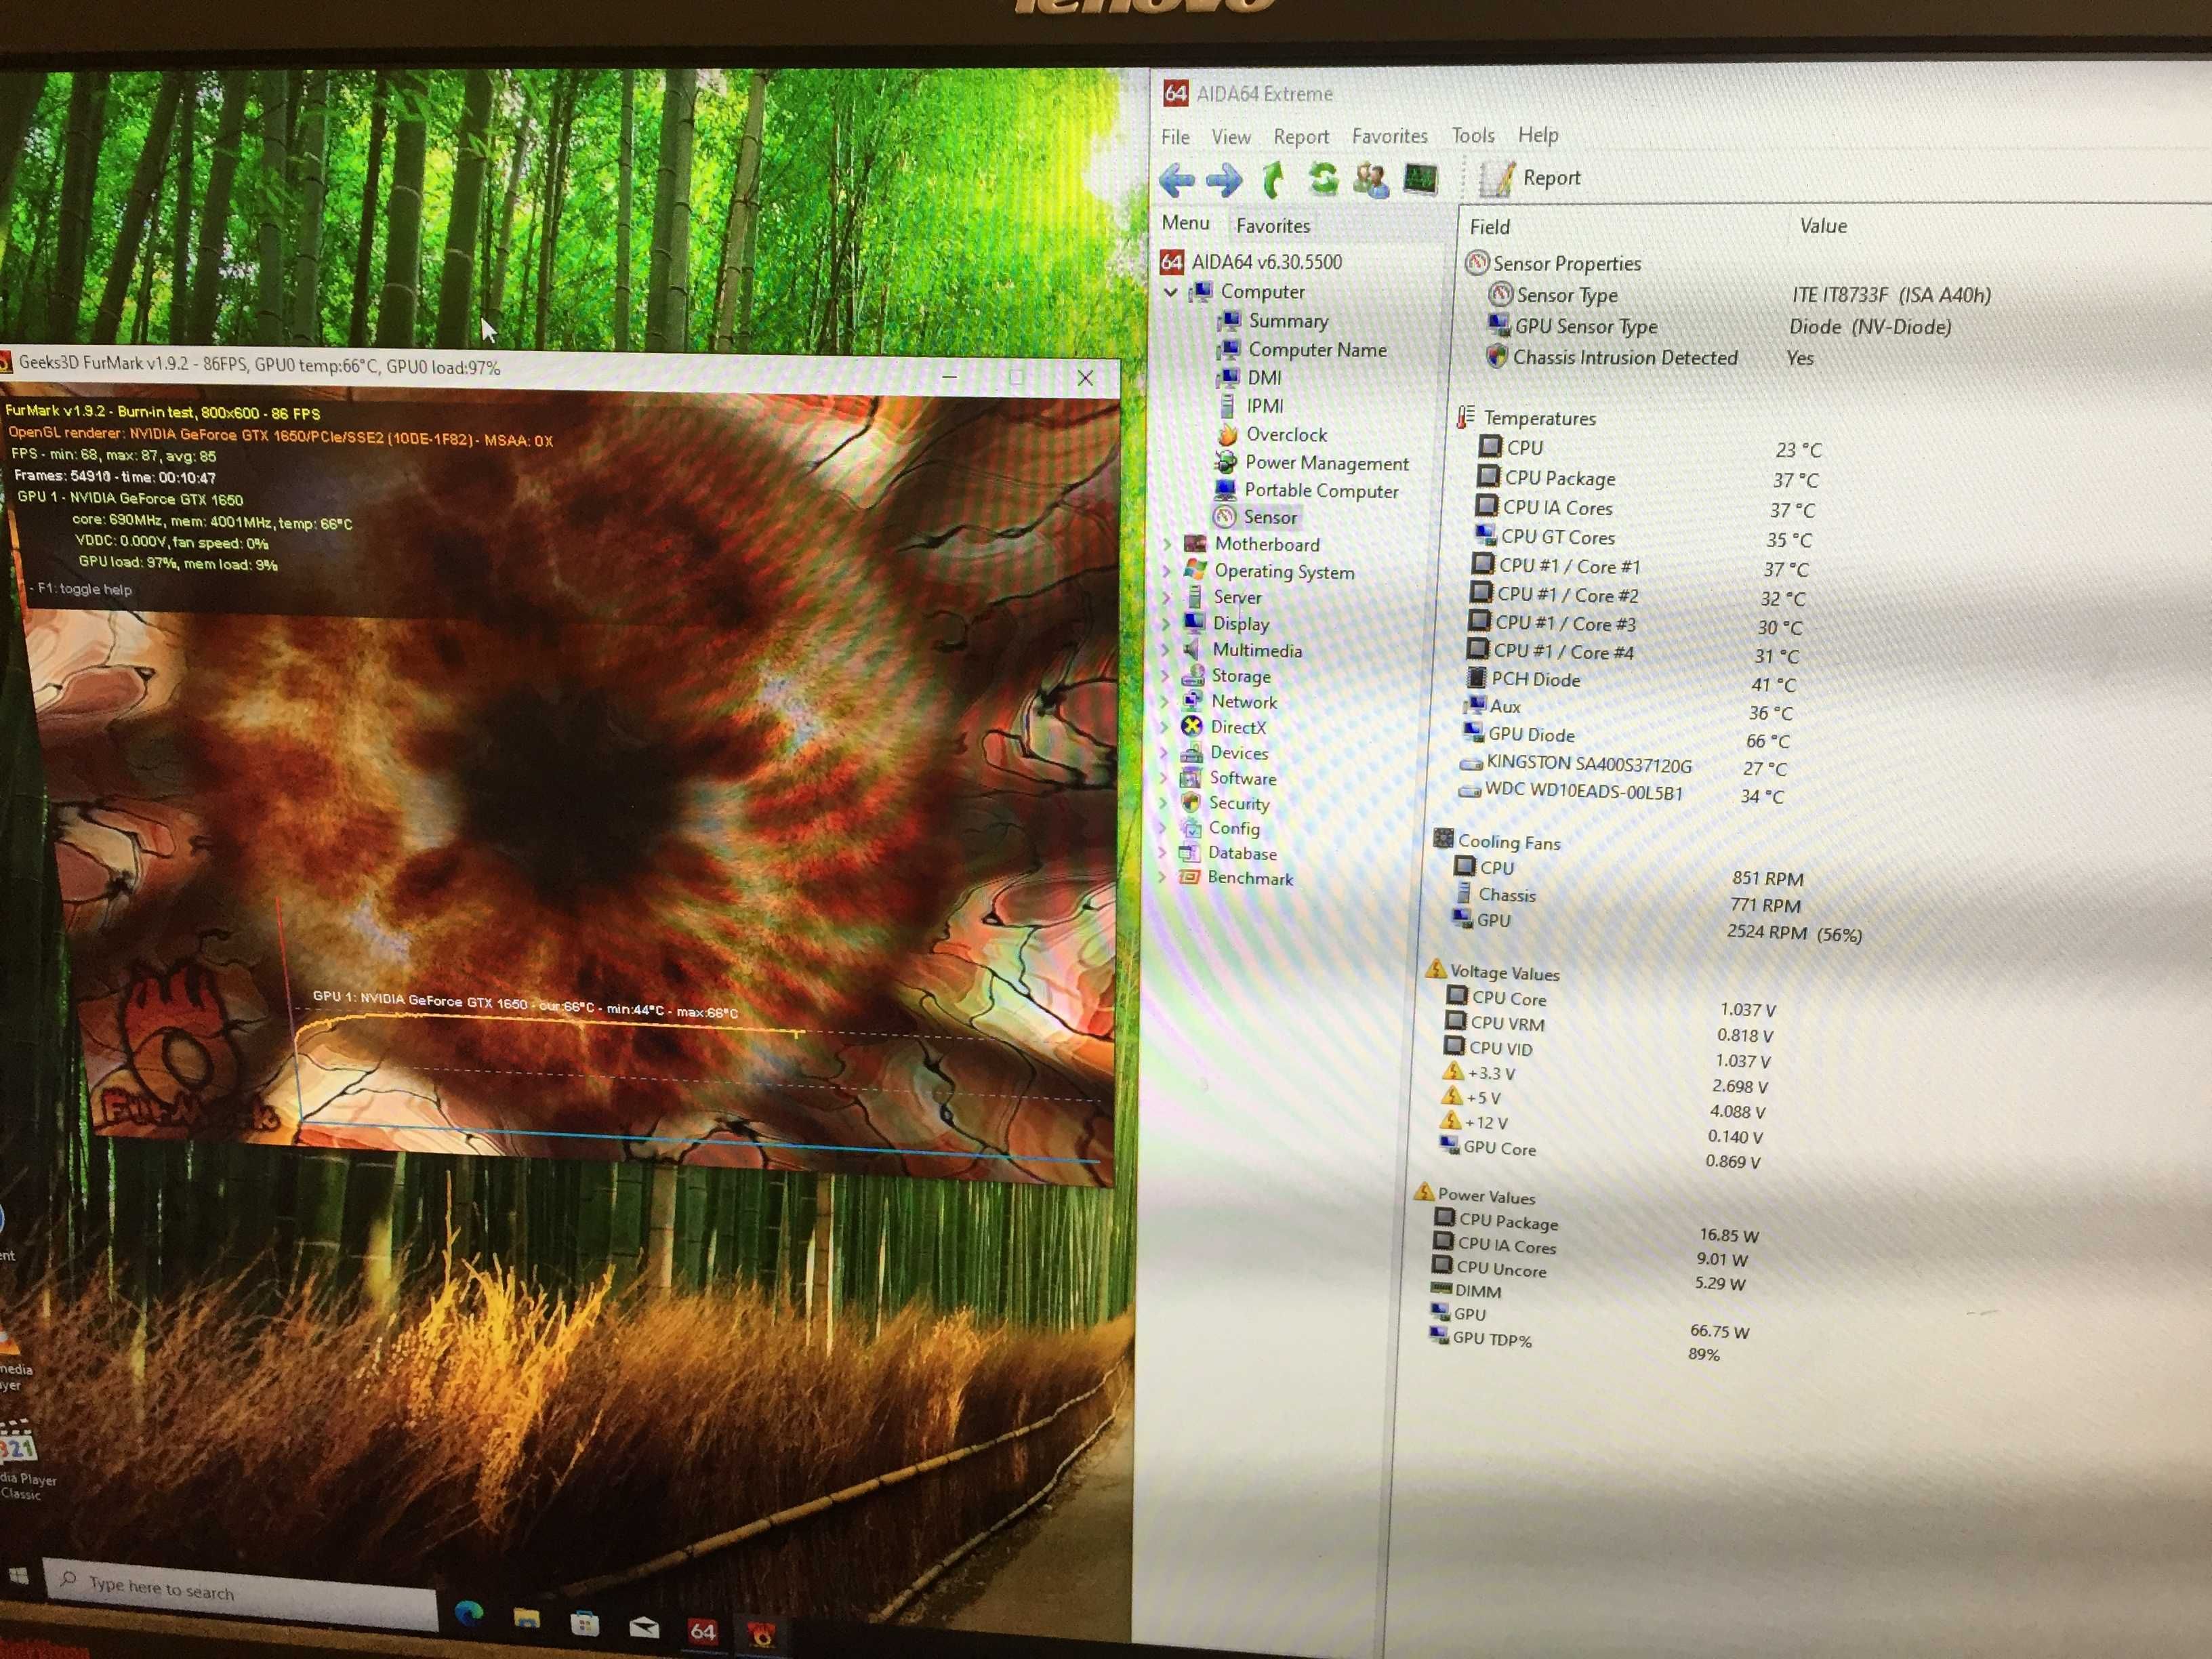Select Summary under Computer
The height and width of the screenshot is (1659, 2212).
click(1273, 321)
